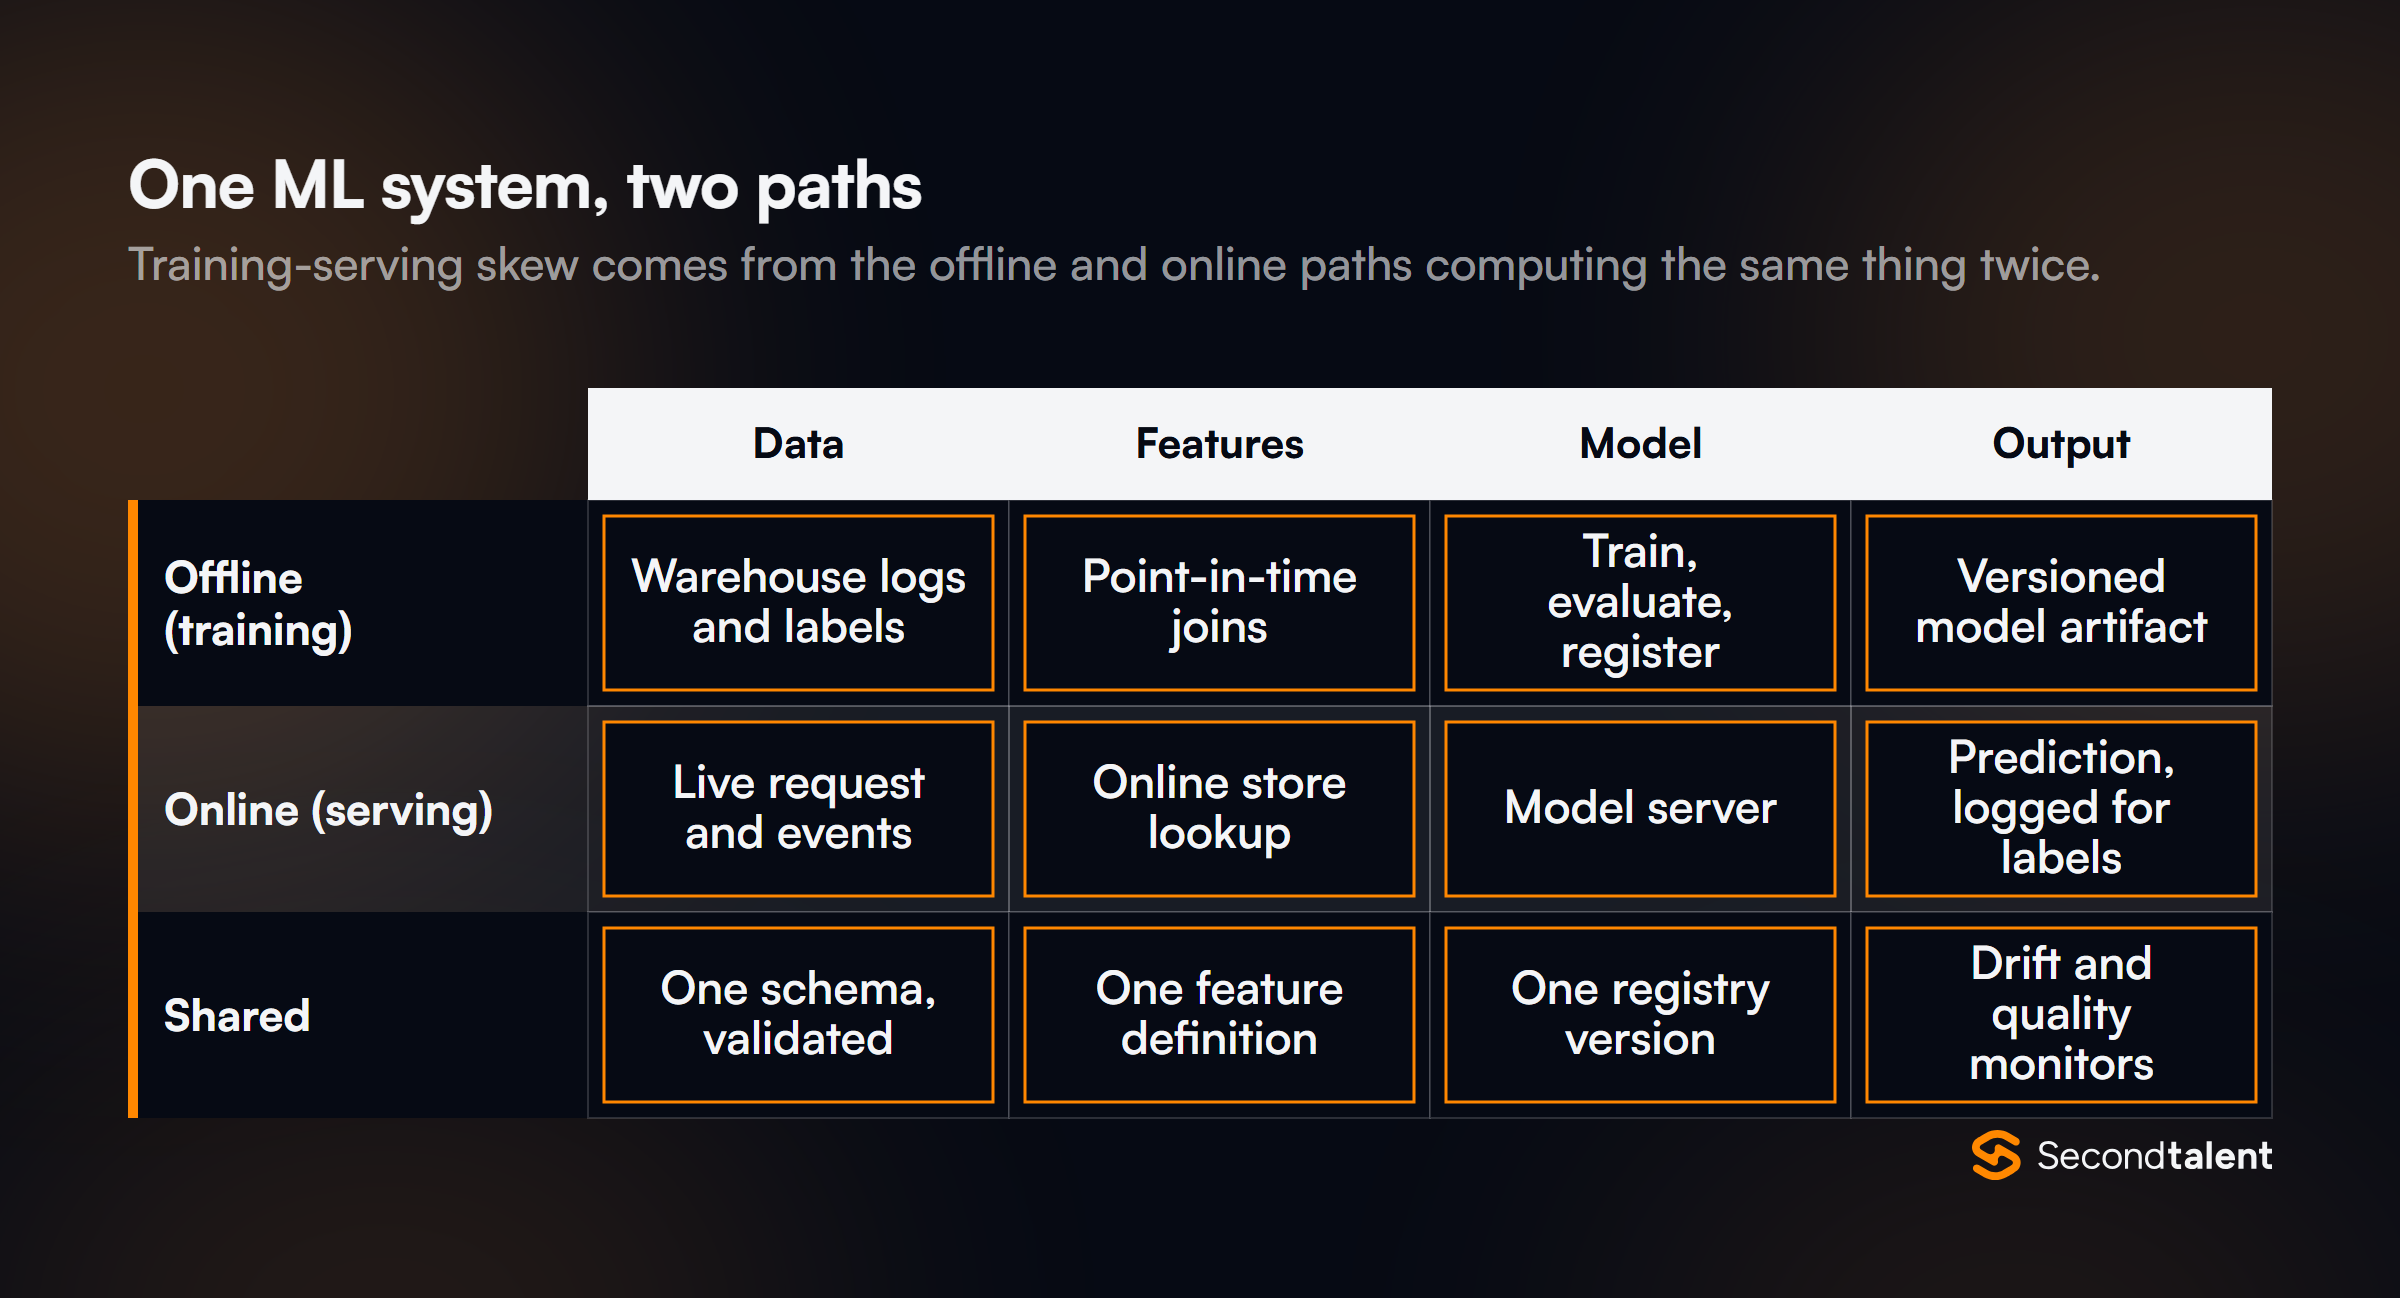Click the 'One registry version' cell
This screenshot has height=1298, width=2400.
pyautogui.click(x=1640, y=1015)
